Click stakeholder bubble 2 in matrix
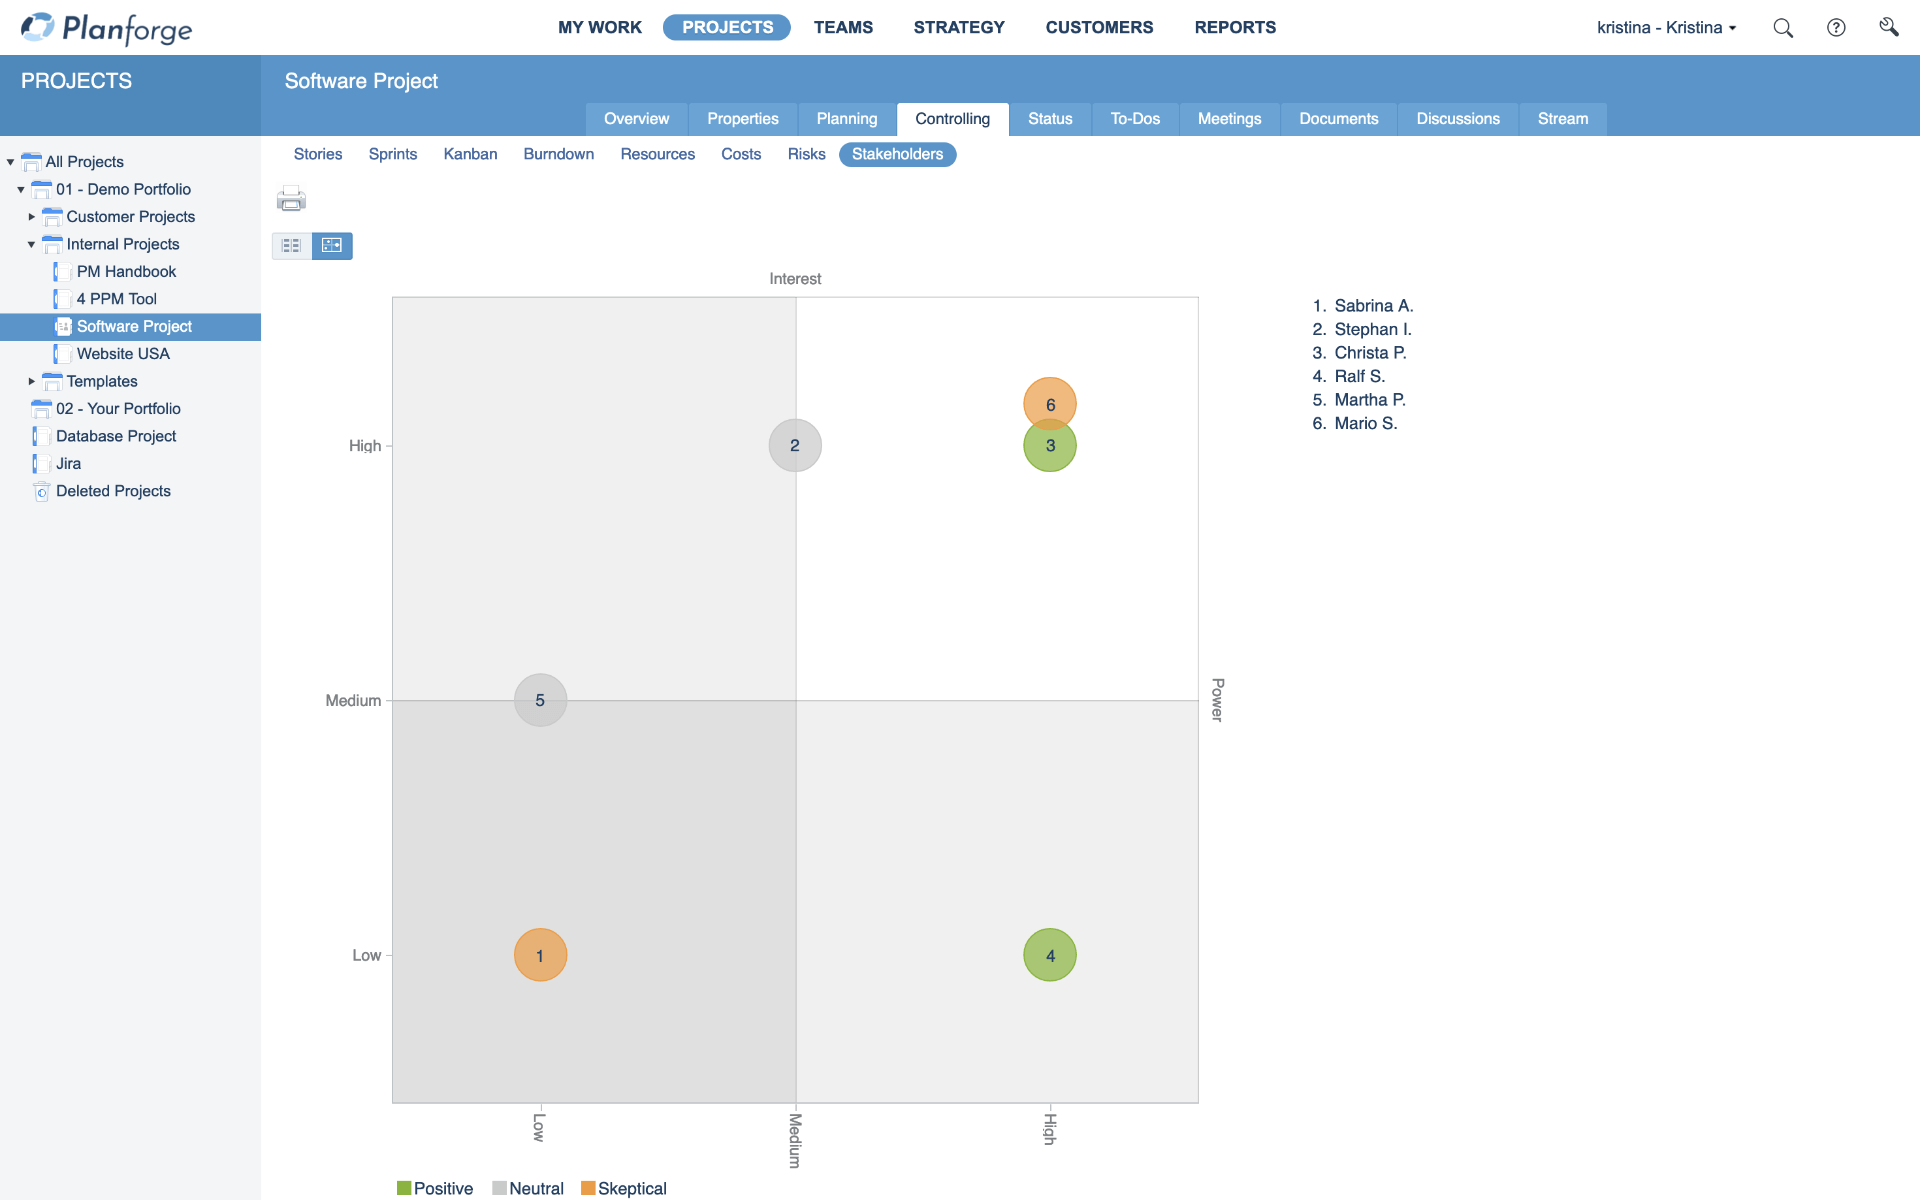This screenshot has height=1200, width=1920. (x=795, y=445)
